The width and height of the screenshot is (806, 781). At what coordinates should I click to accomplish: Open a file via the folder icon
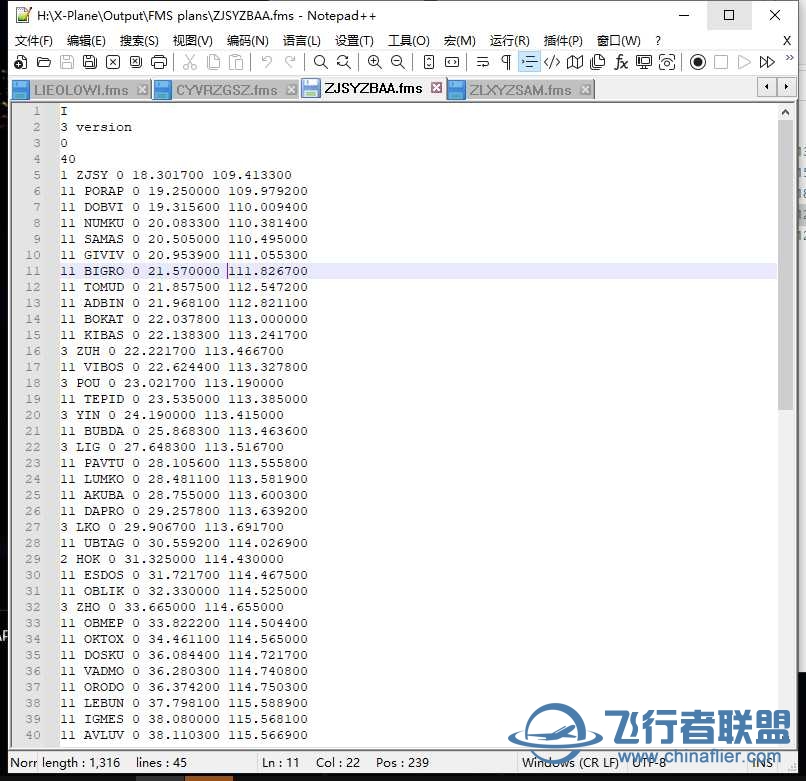pos(44,62)
